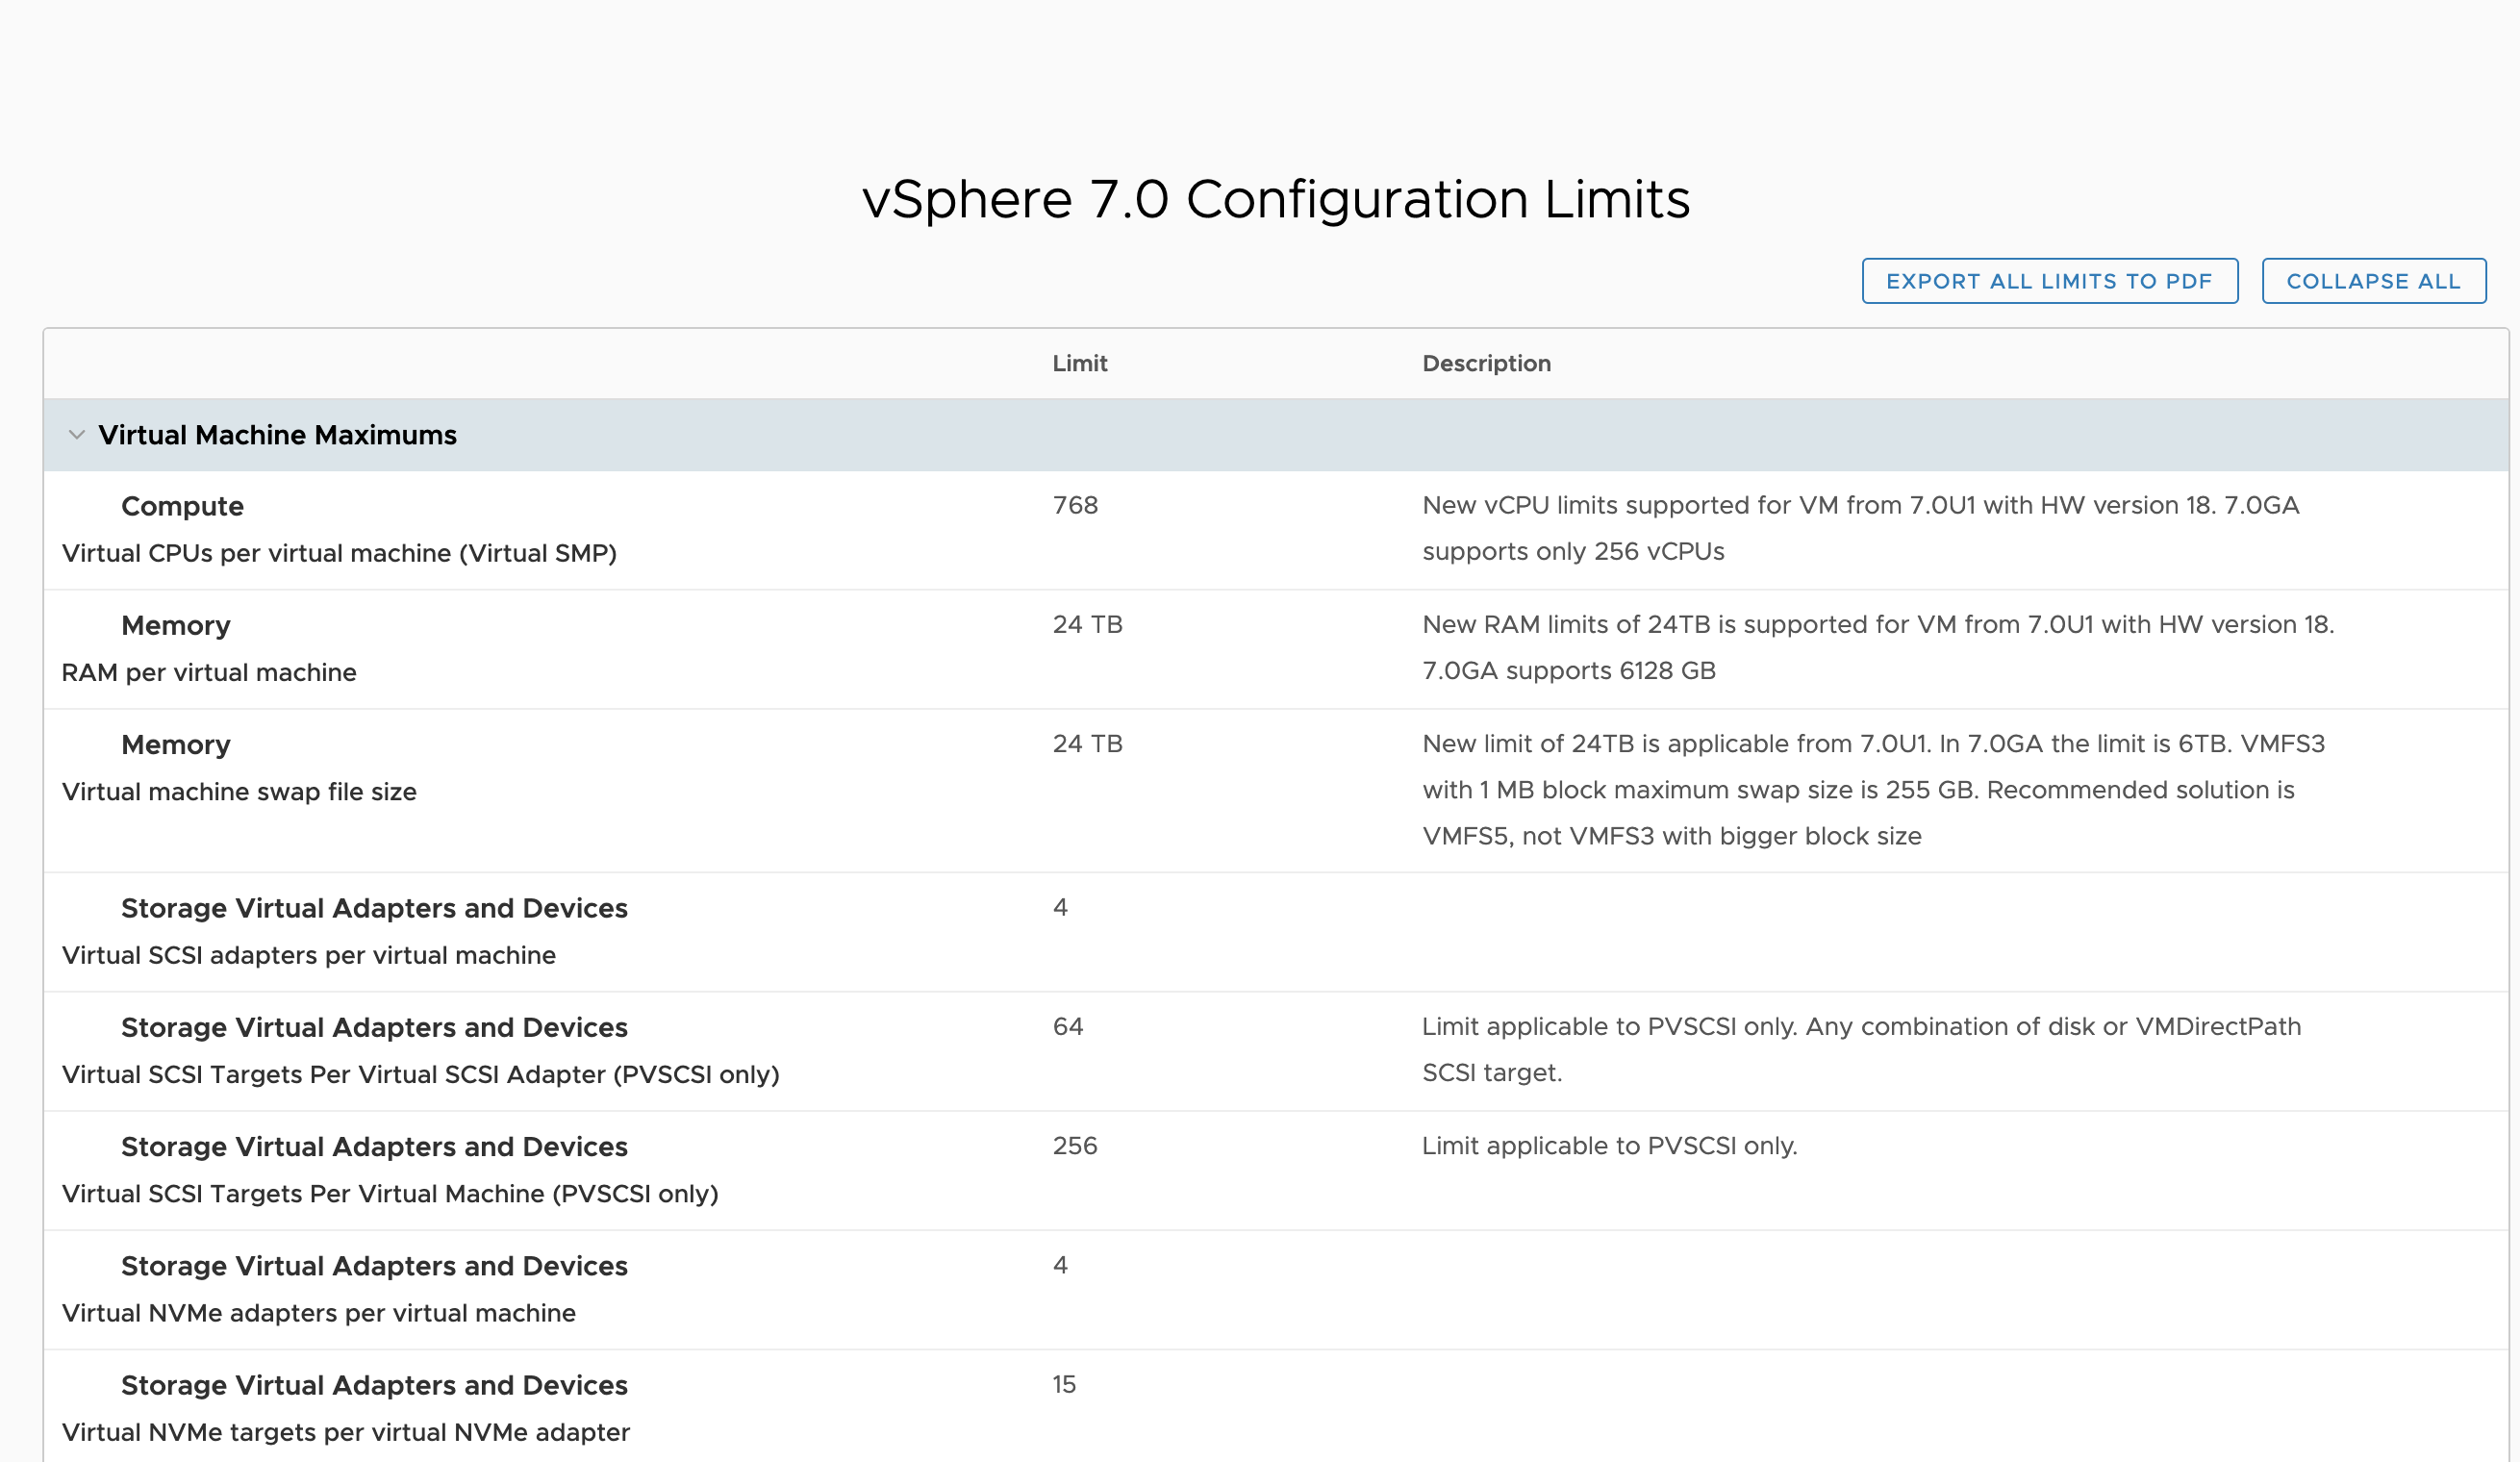Screen dimensions: 2520x1462
Task: Click the 24 TB RAM limit value
Action: point(1086,625)
